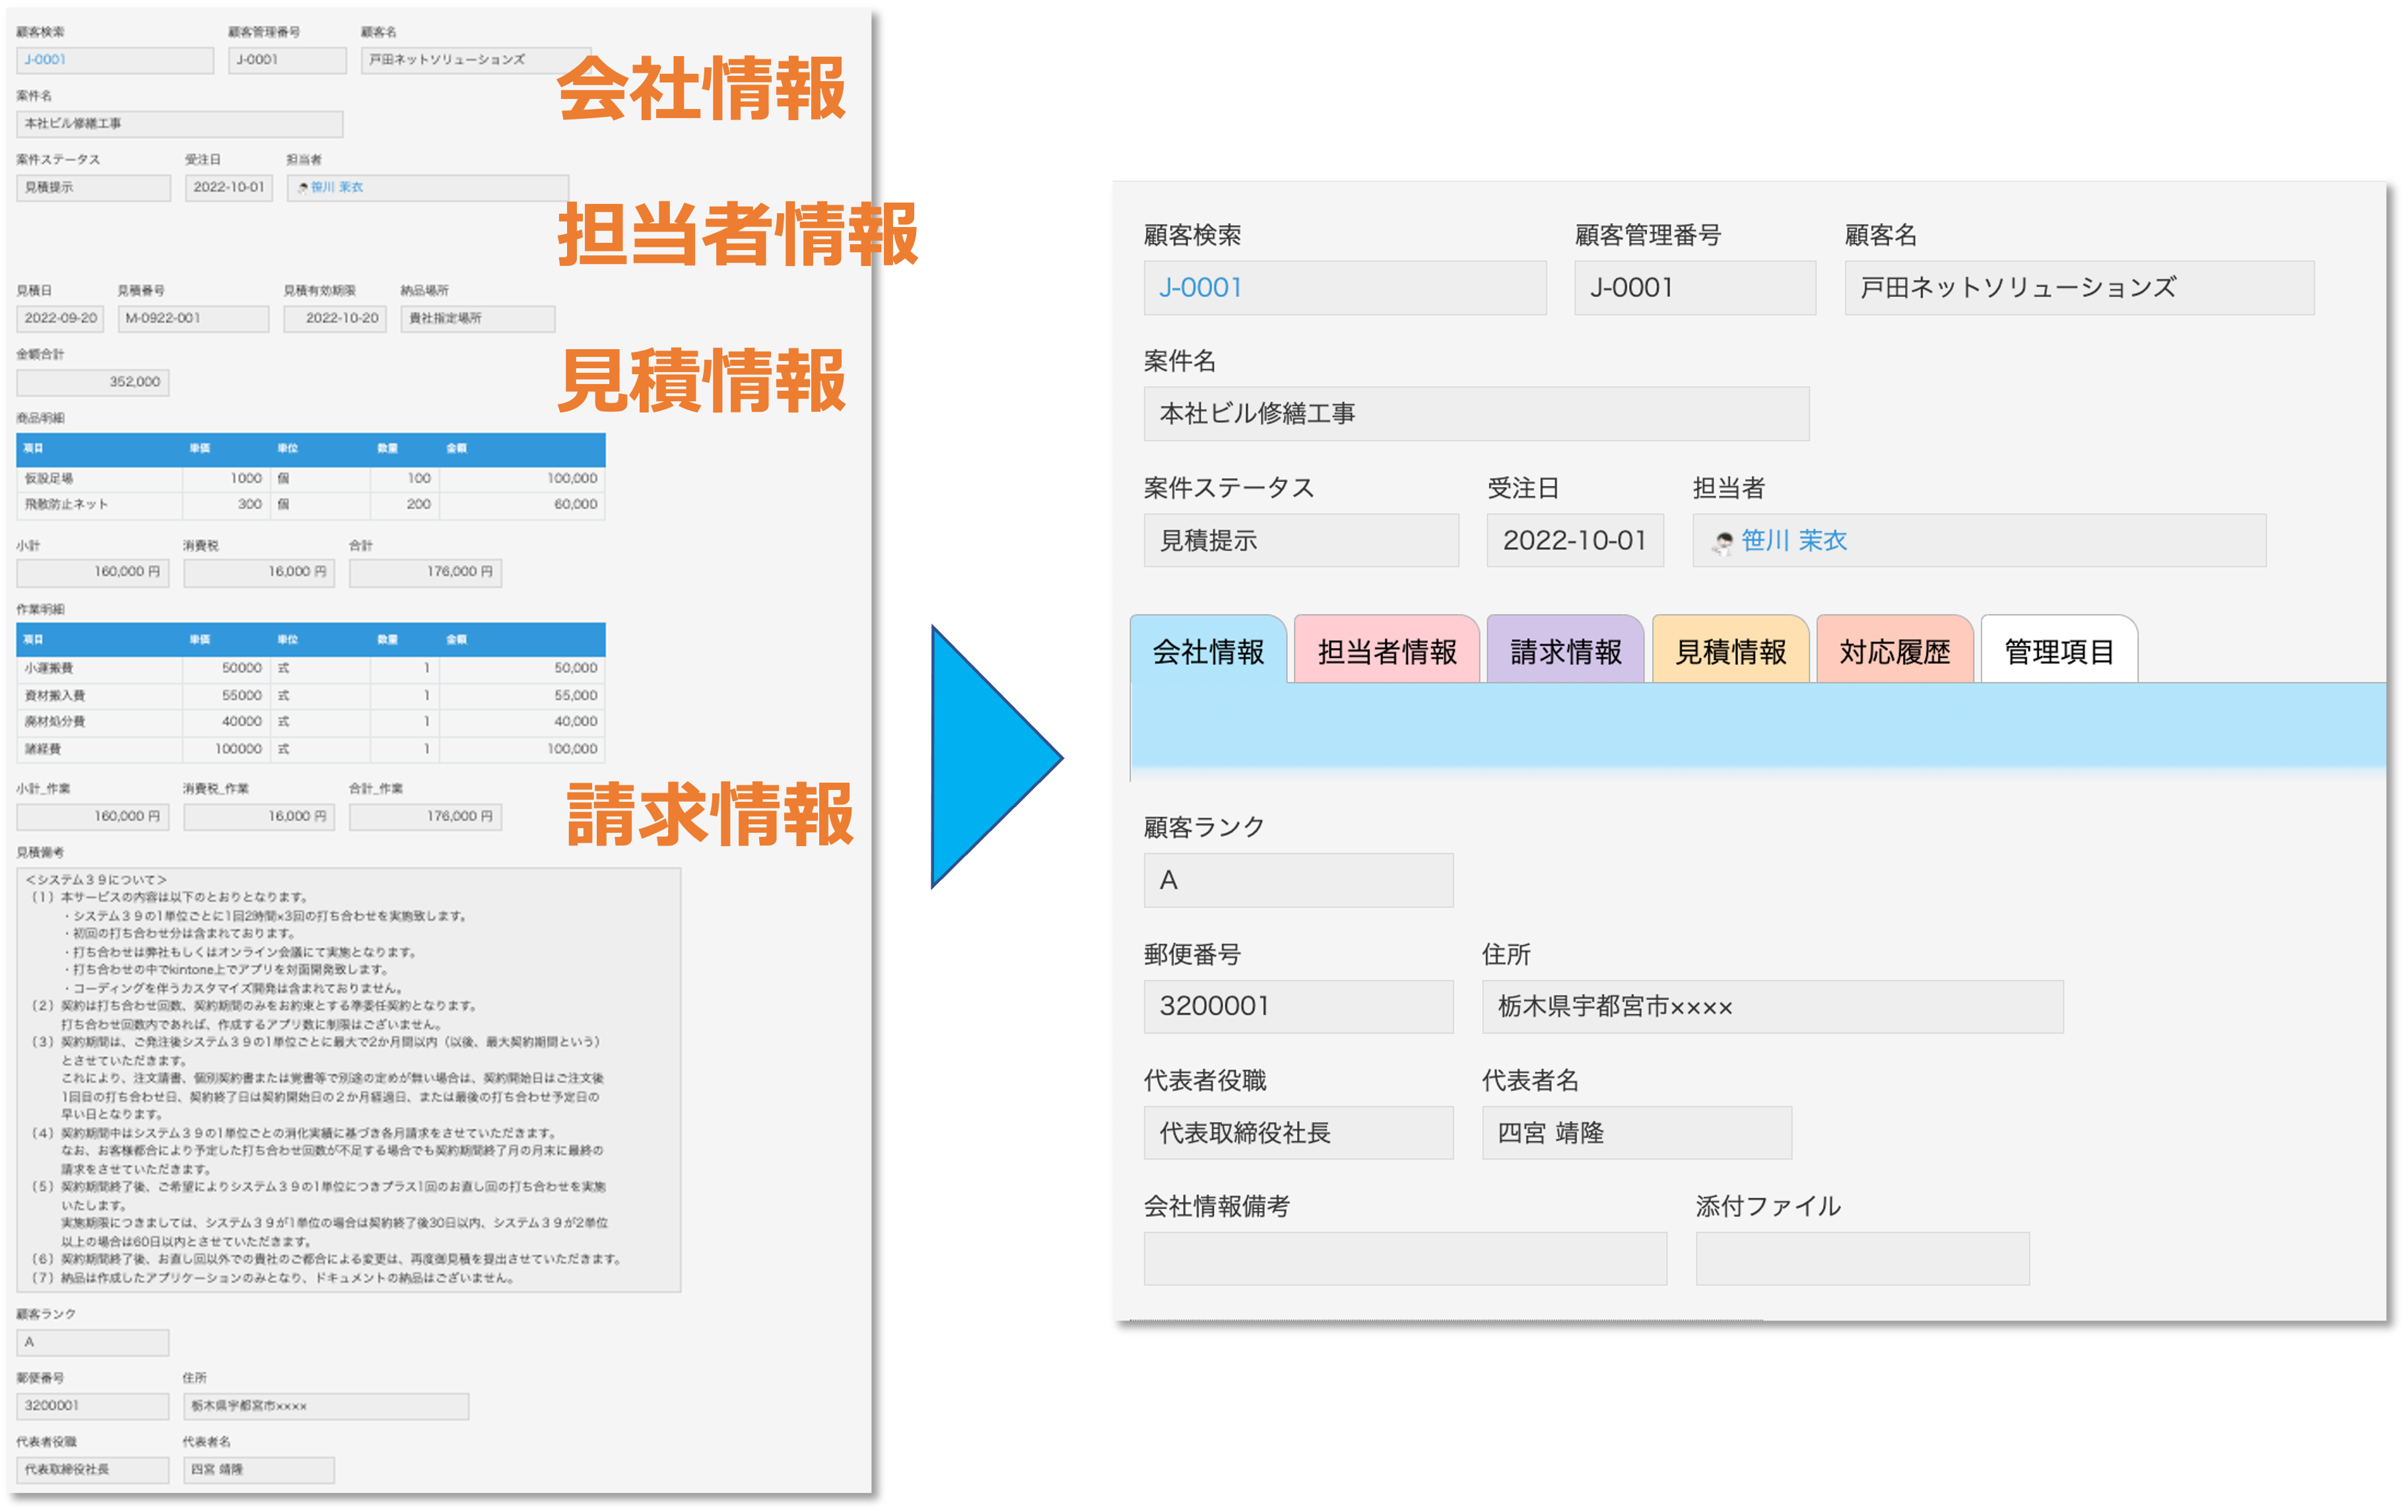This screenshot has width=2408, height=1512.
Task: Click 笹川 茉衣 user link in right panel
Action: tap(1794, 541)
